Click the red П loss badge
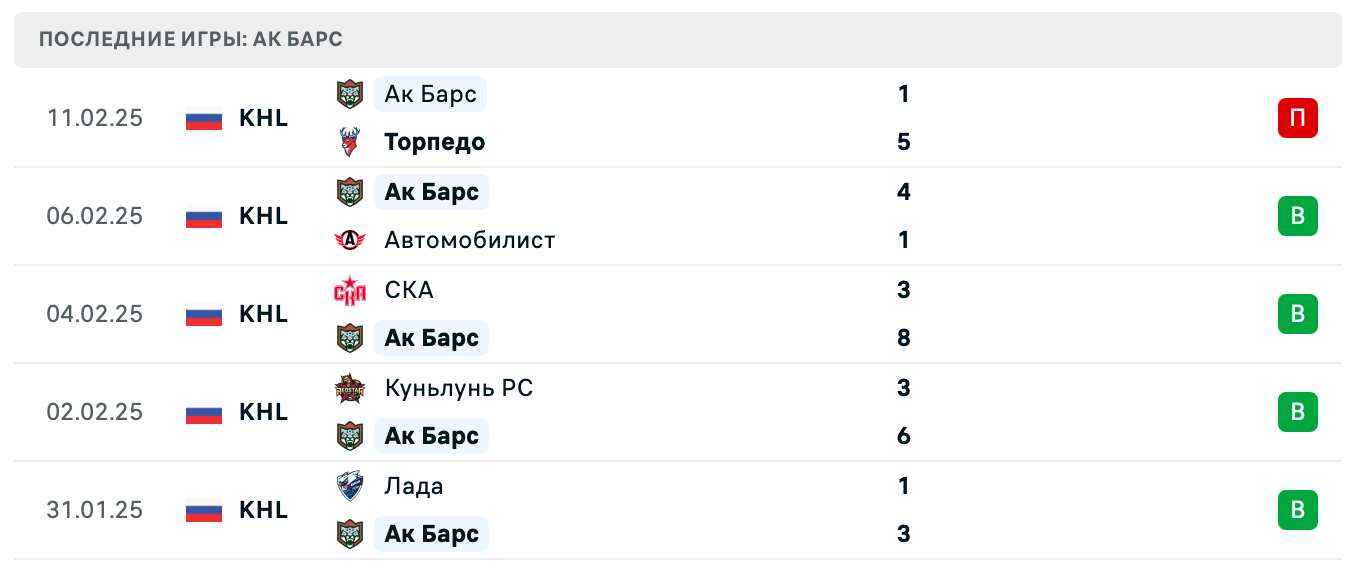 click(1297, 118)
